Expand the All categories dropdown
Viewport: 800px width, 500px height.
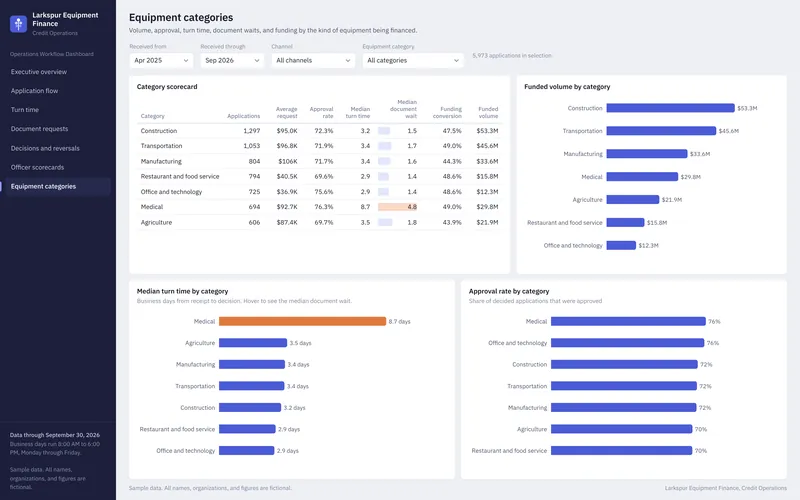(x=413, y=60)
